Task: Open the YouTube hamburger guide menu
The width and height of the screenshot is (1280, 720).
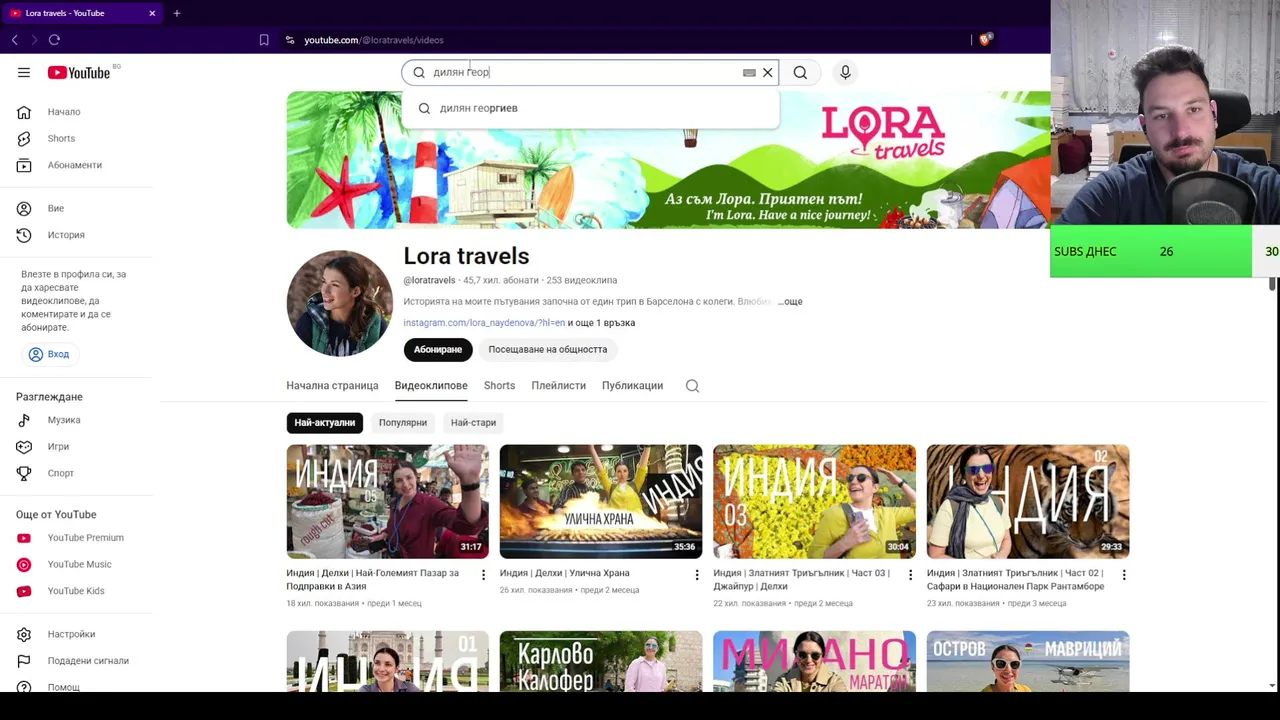Action: click(x=24, y=72)
